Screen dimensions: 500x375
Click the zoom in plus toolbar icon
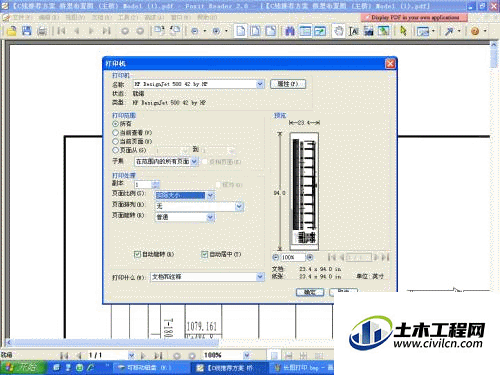216,31
